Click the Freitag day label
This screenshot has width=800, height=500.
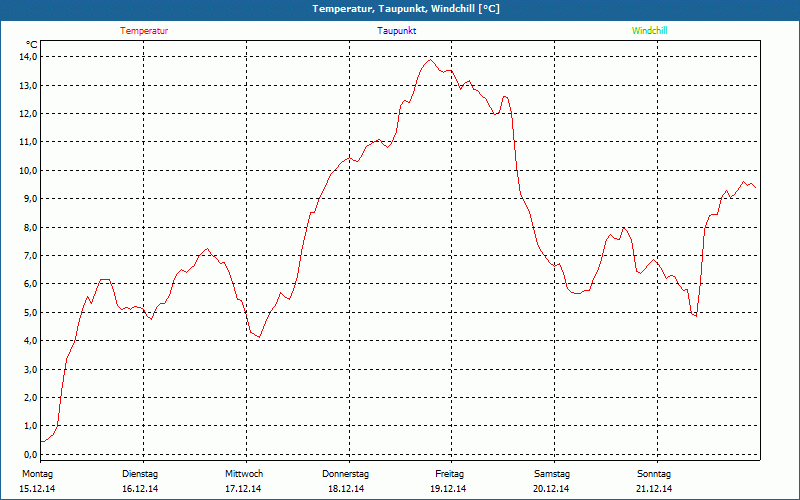(449, 474)
